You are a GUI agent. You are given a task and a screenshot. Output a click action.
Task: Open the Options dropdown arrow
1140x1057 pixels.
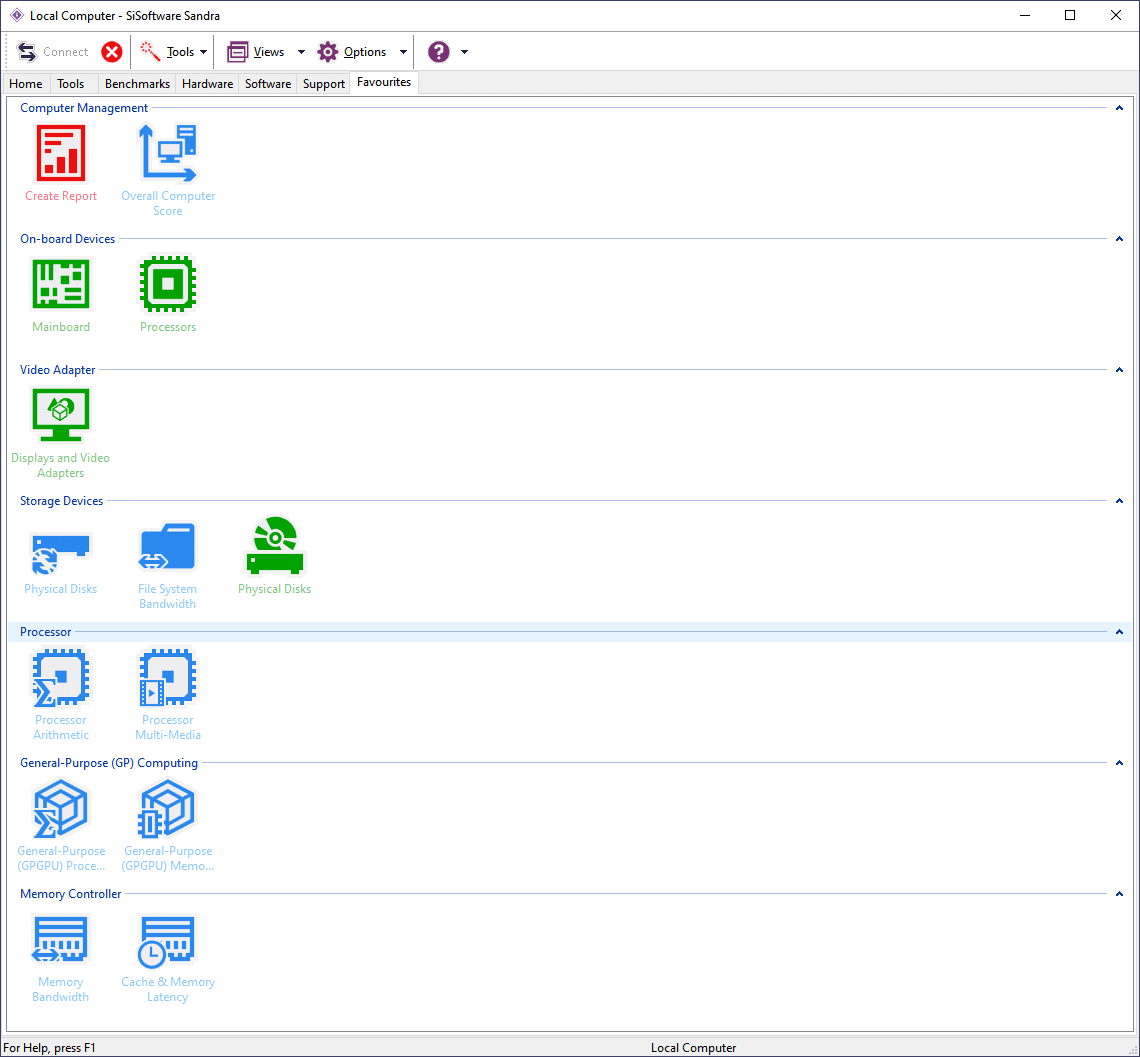404,52
